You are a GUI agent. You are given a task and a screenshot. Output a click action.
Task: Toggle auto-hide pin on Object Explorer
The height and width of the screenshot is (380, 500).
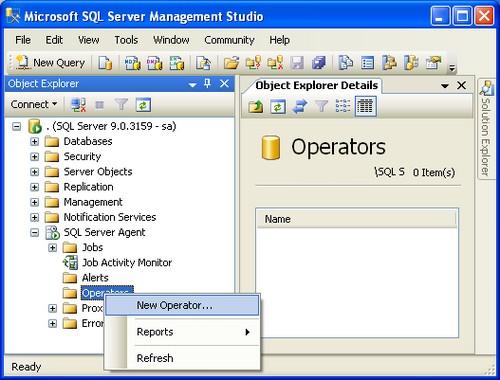click(208, 84)
